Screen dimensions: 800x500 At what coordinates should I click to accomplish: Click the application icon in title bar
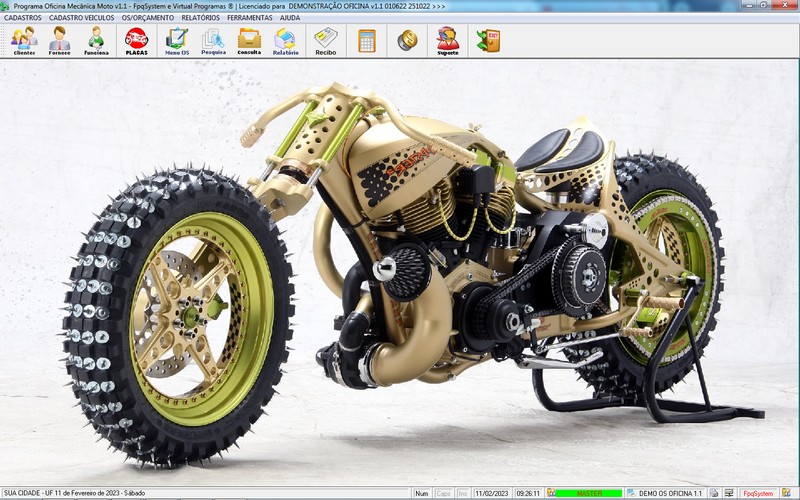coord(5,6)
